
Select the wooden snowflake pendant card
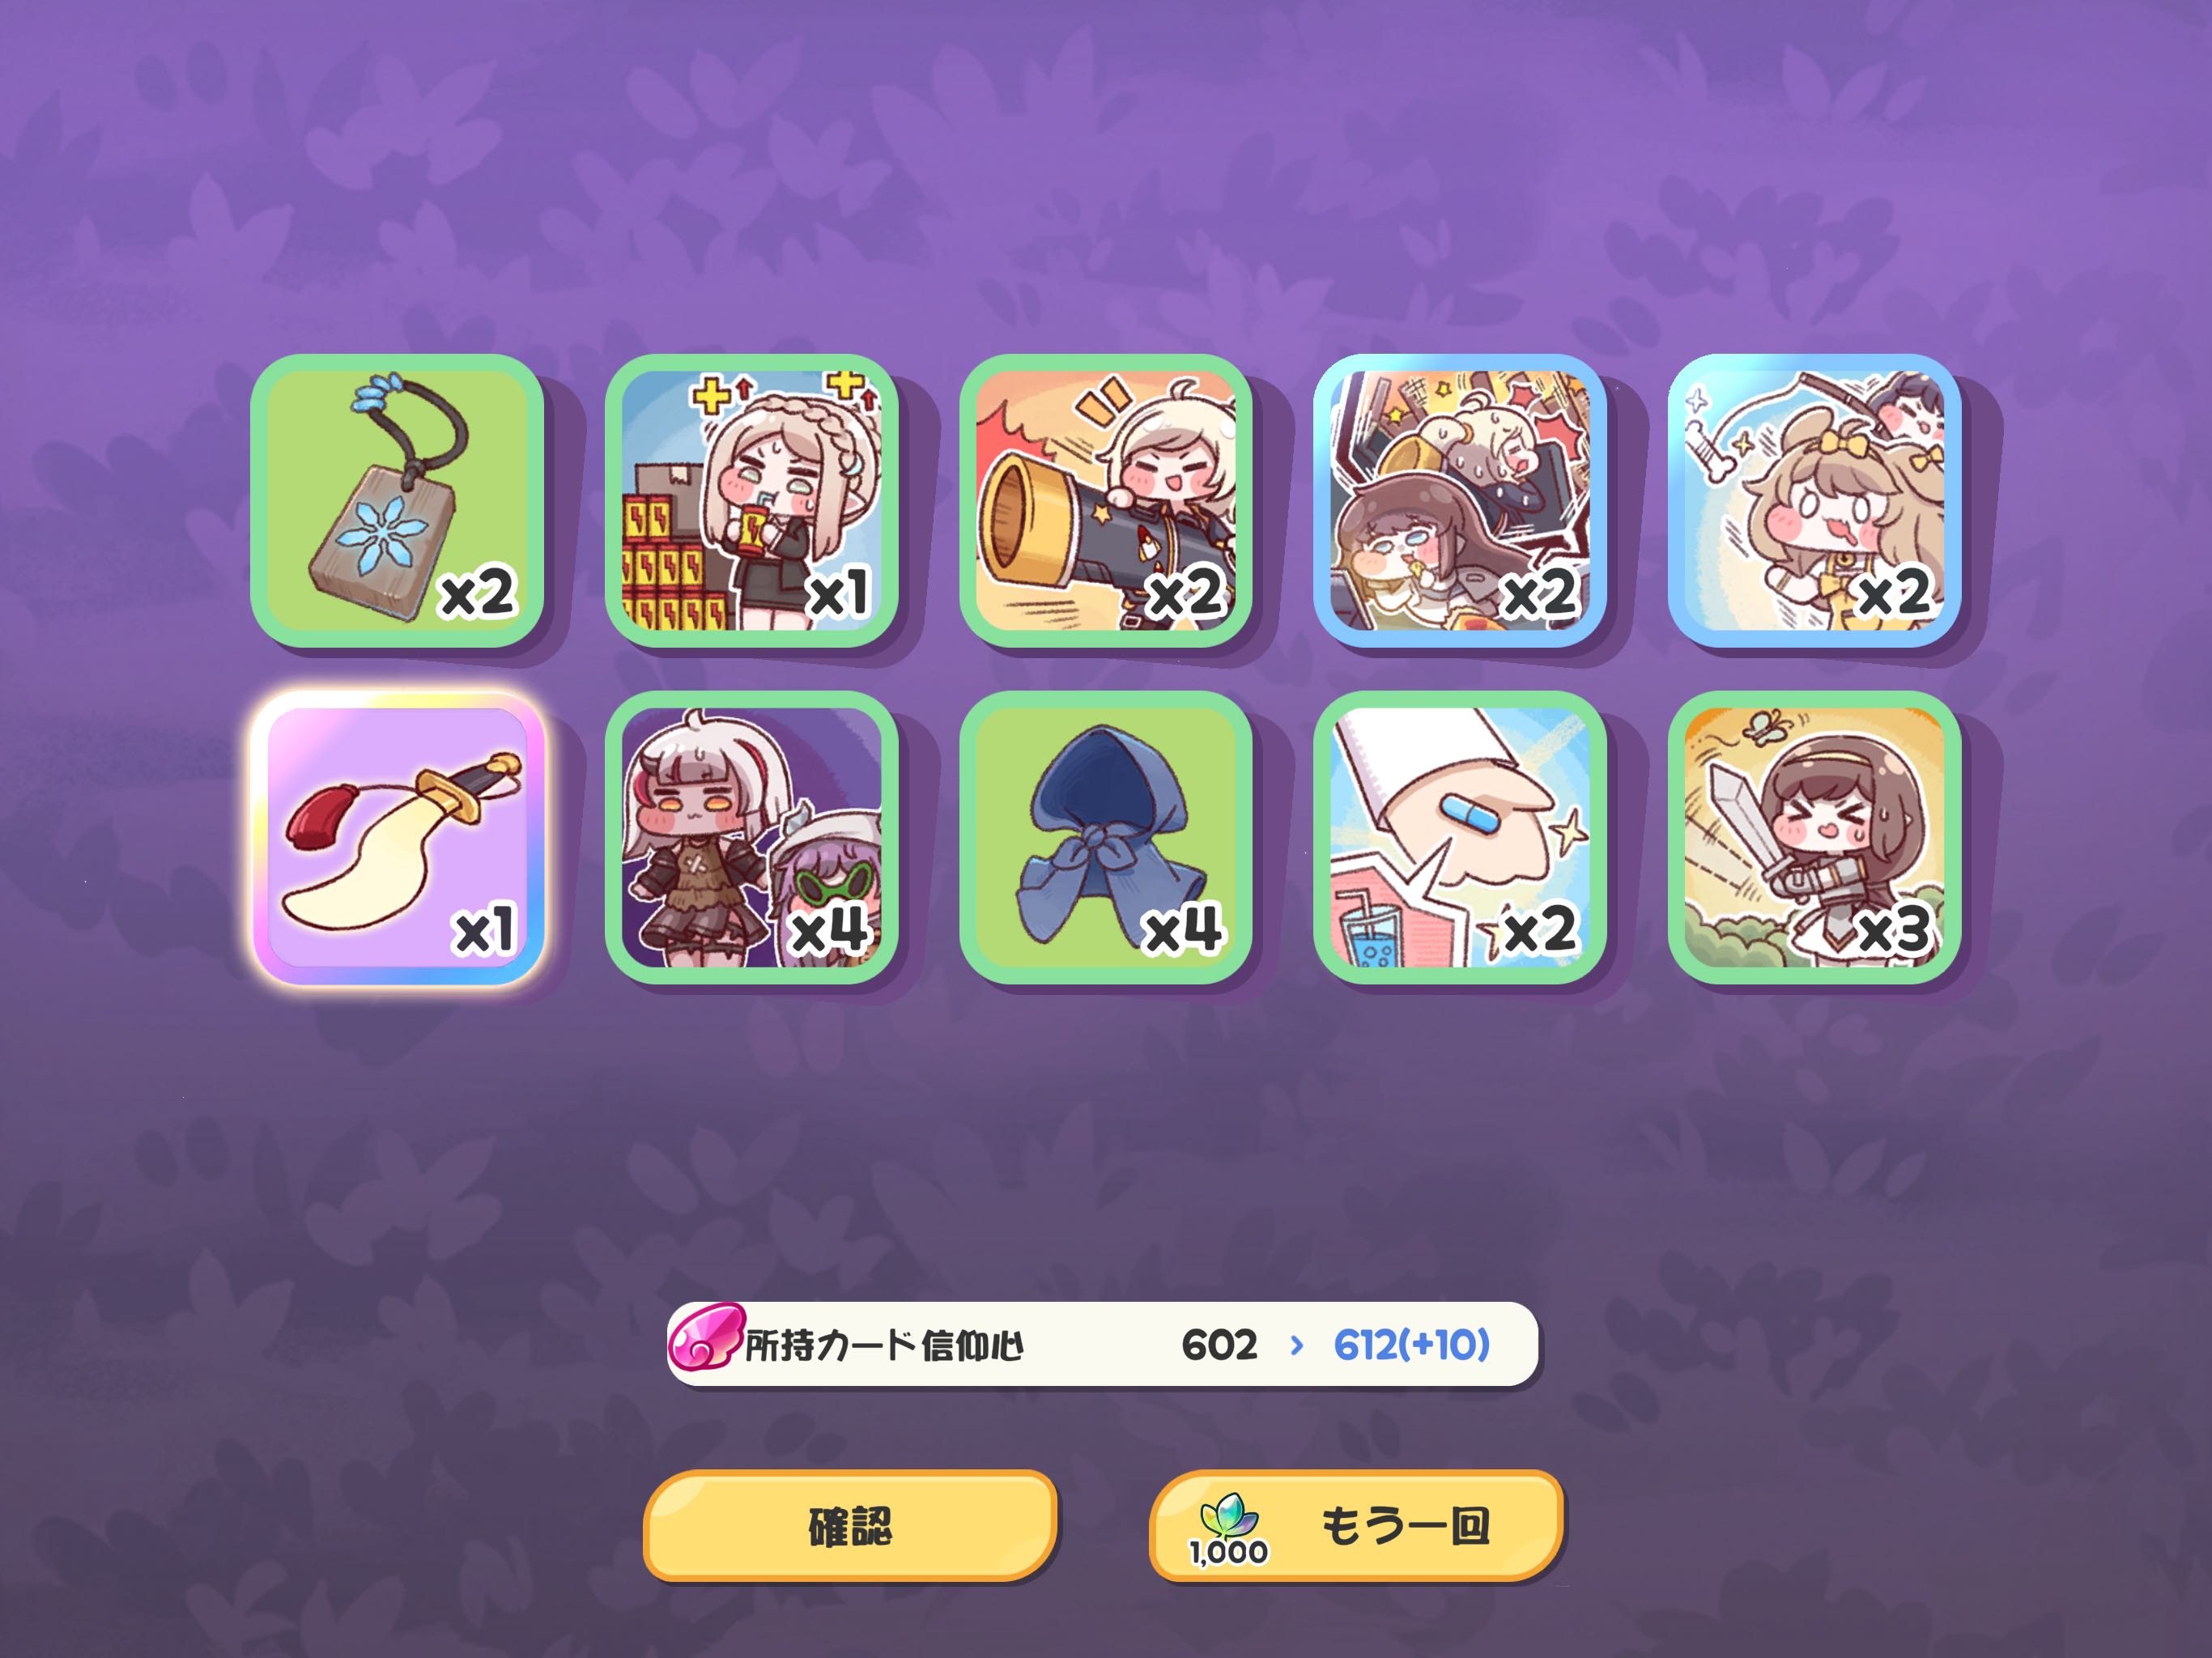coord(397,500)
